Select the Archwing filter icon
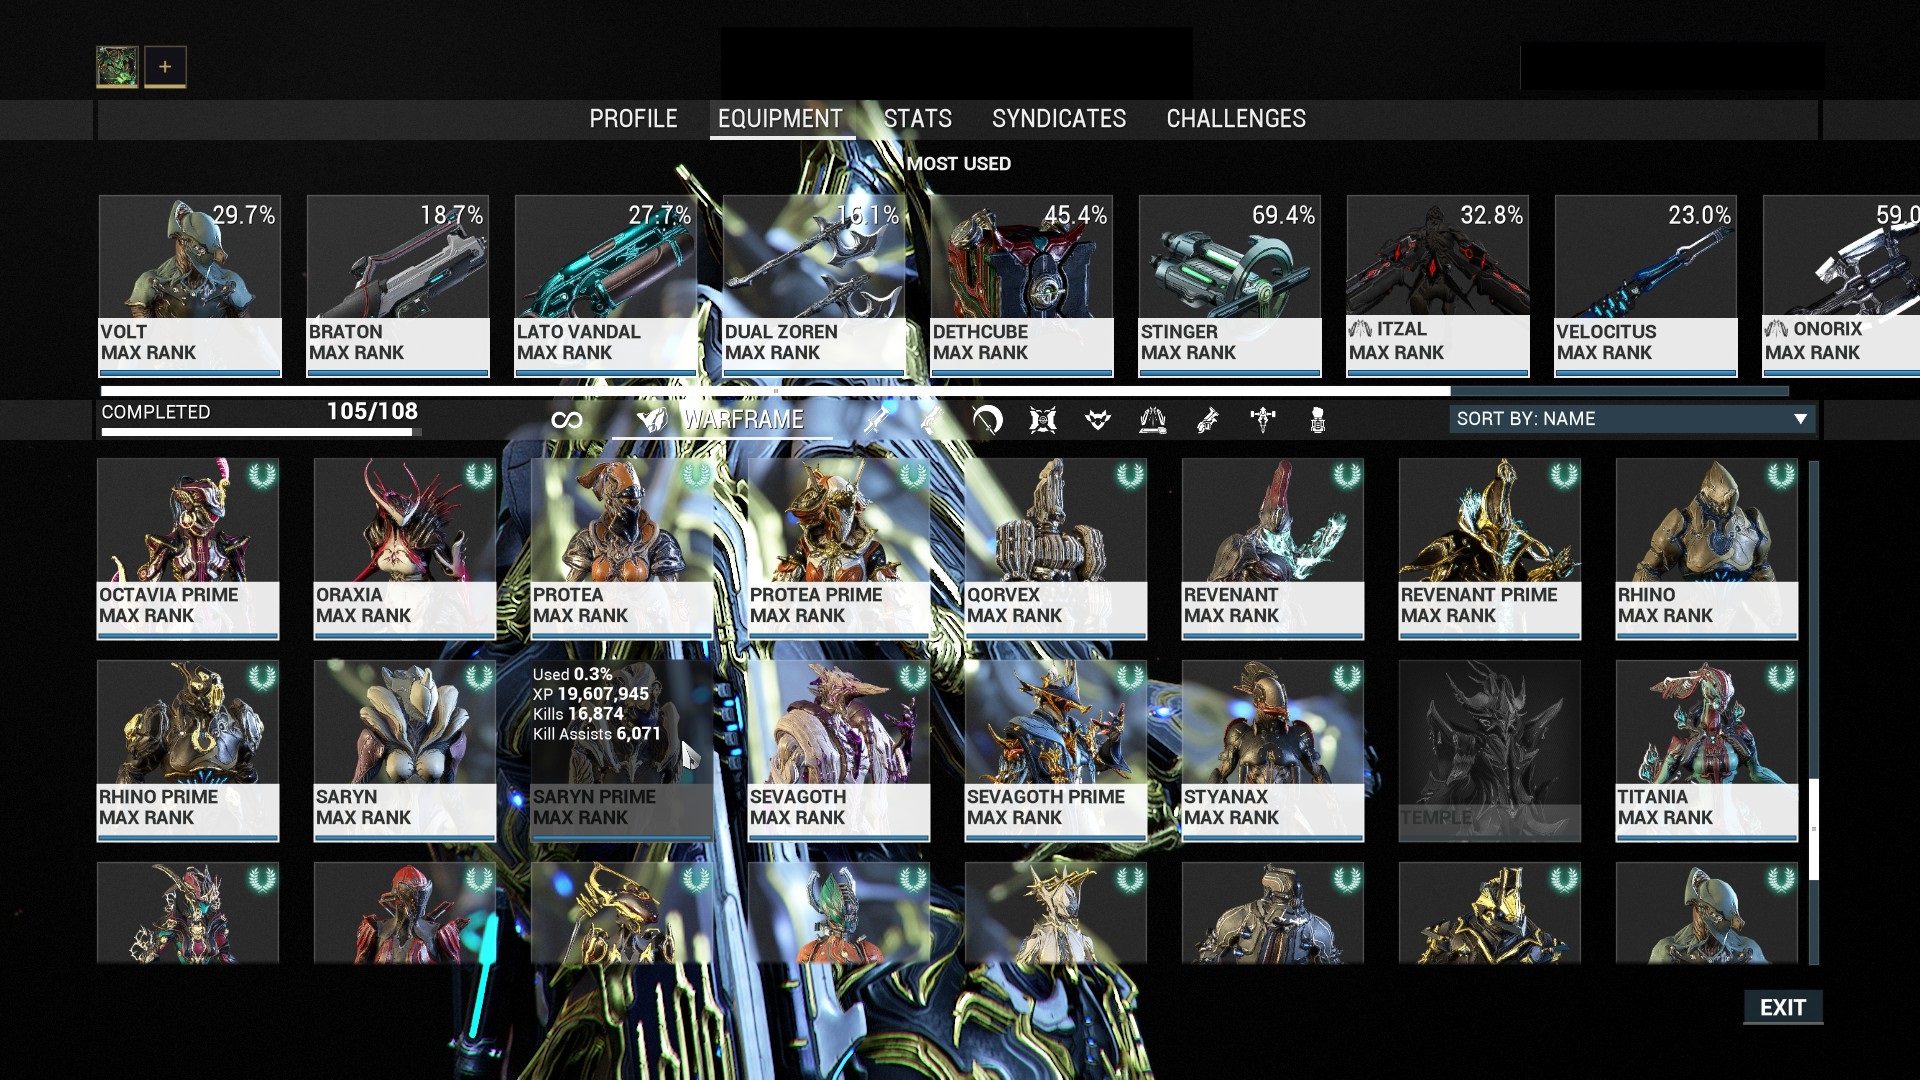 (x=1153, y=420)
